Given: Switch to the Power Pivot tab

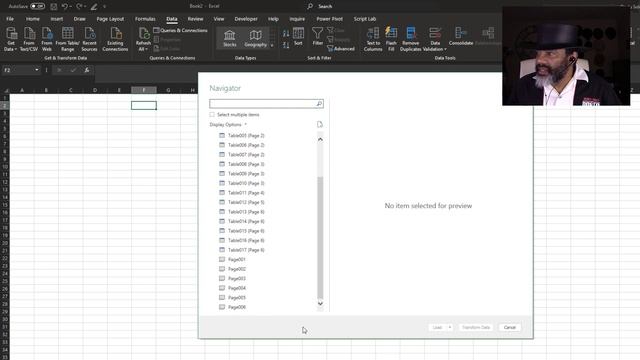Looking at the screenshot, I should click(329, 19).
